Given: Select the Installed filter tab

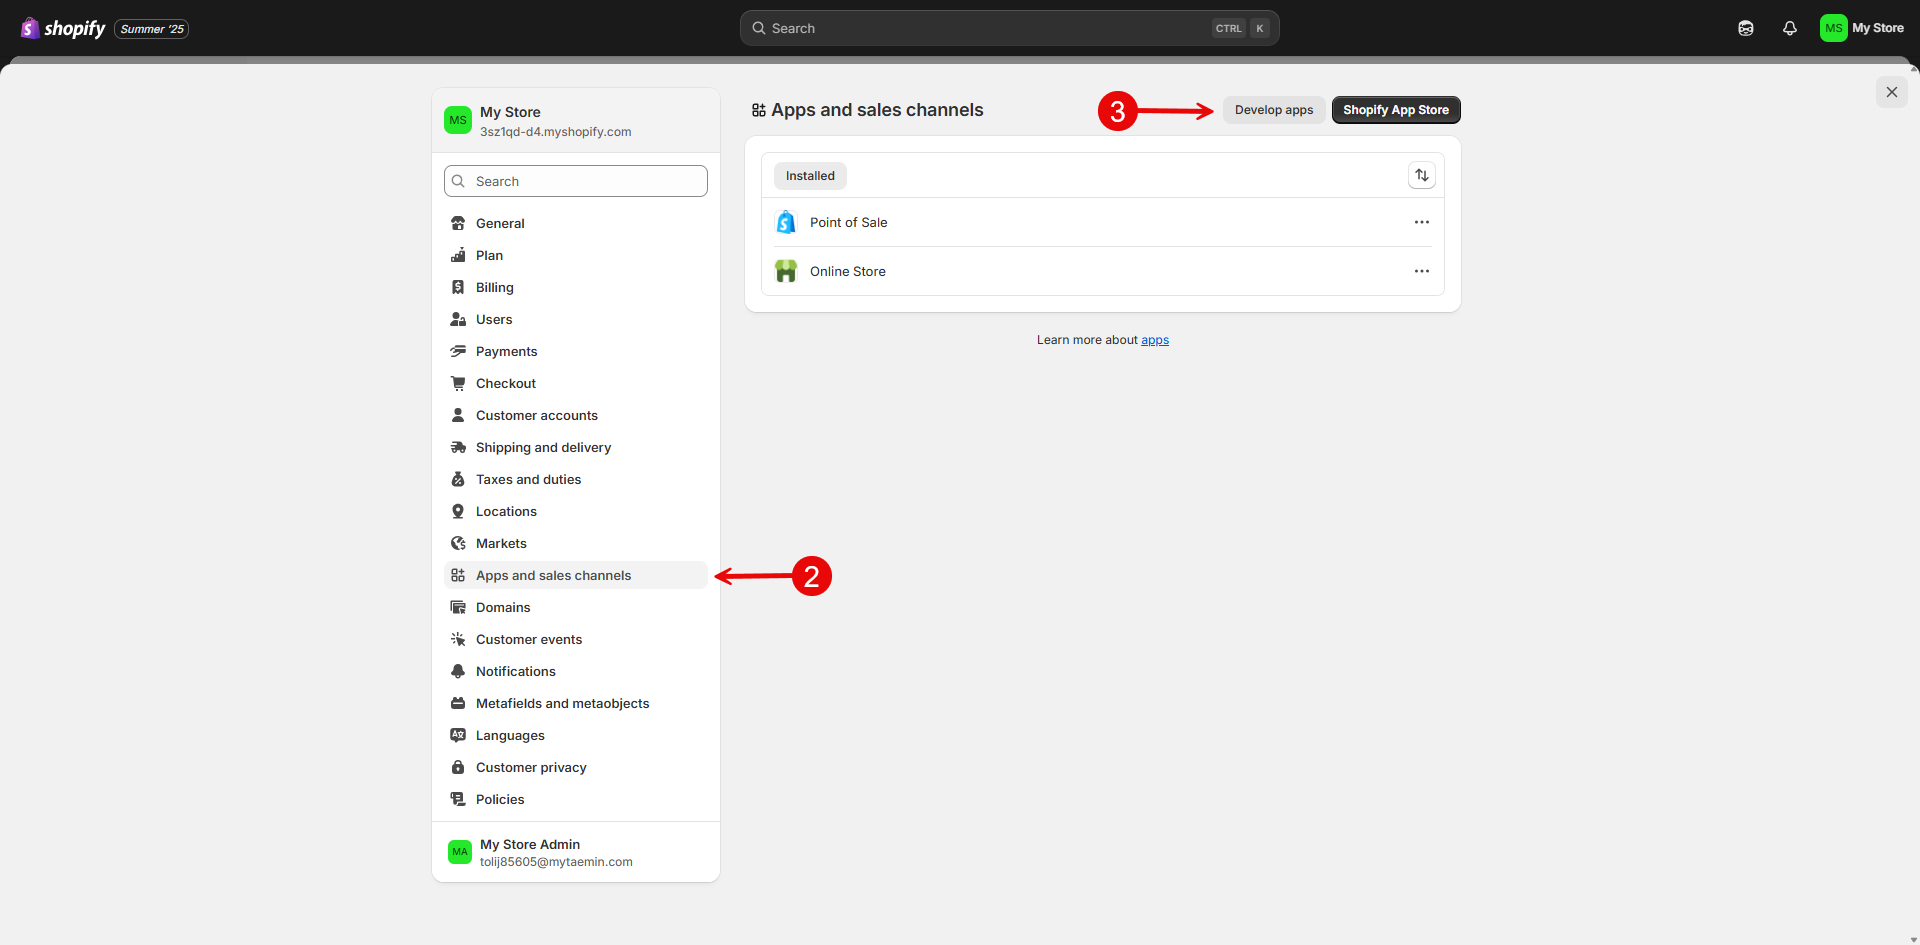Looking at the screenshot, I should click(x=810, y=176).
